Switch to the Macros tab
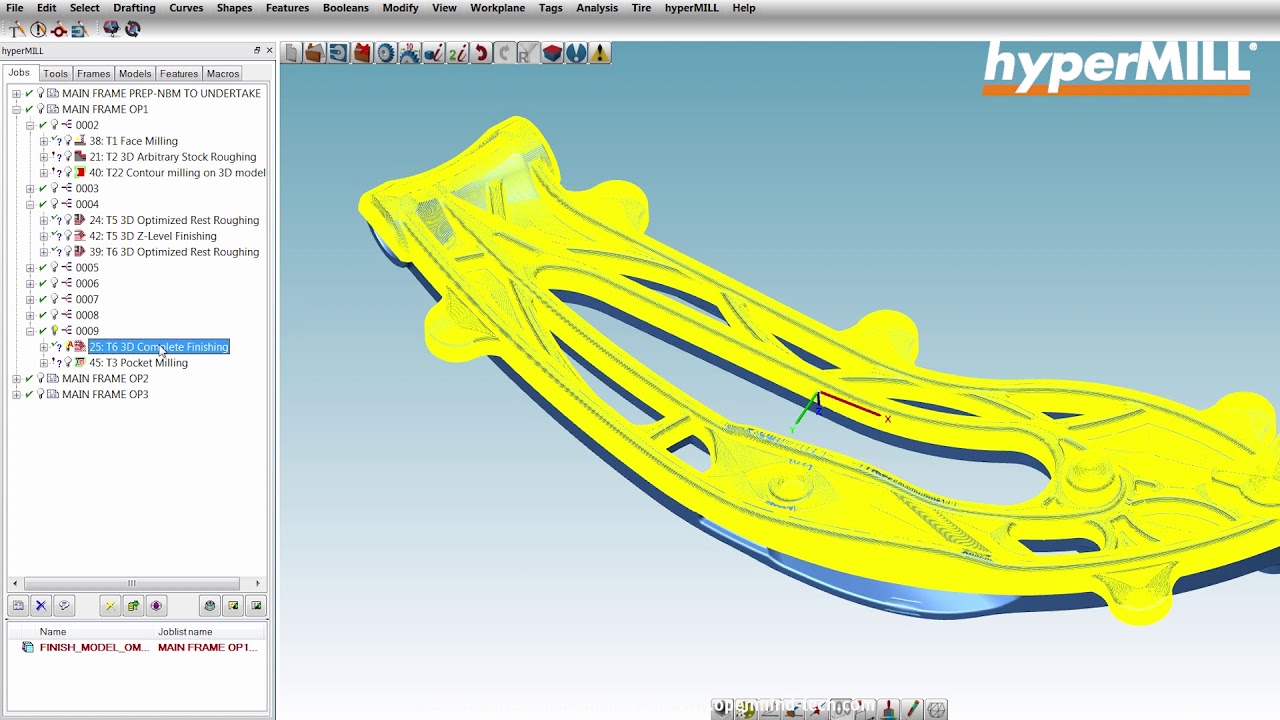 tap(223, 74)
